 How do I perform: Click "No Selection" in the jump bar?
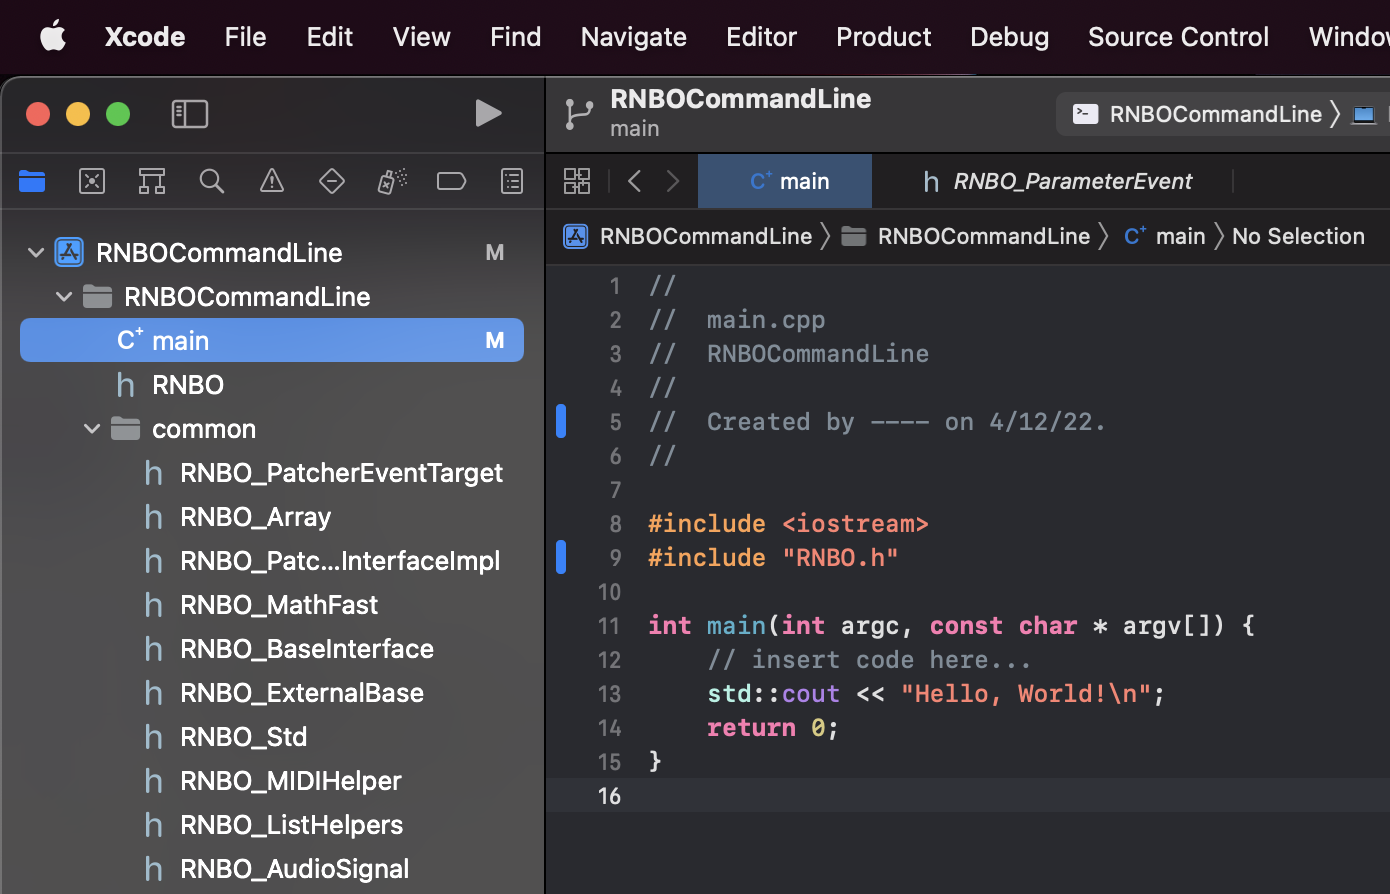coord(1298,236)
